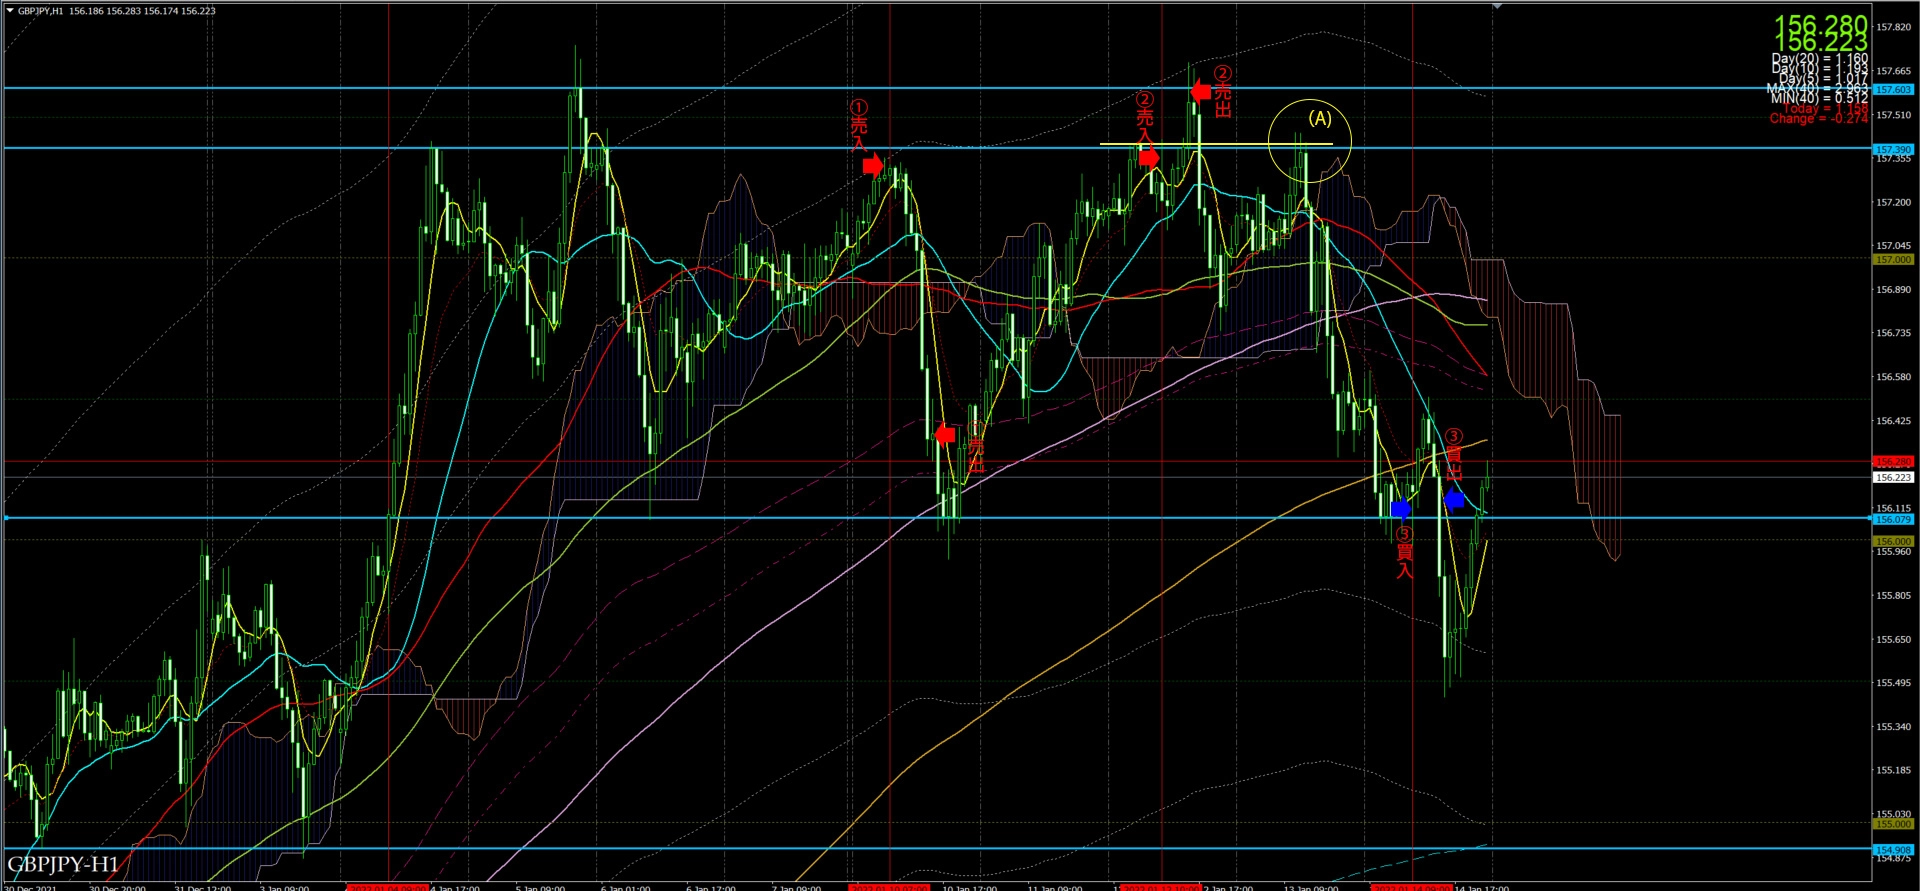This screenshot has width=1920, height=891.
Task: Click the 155.805 price scale label
Action: tap(1894, 596)
